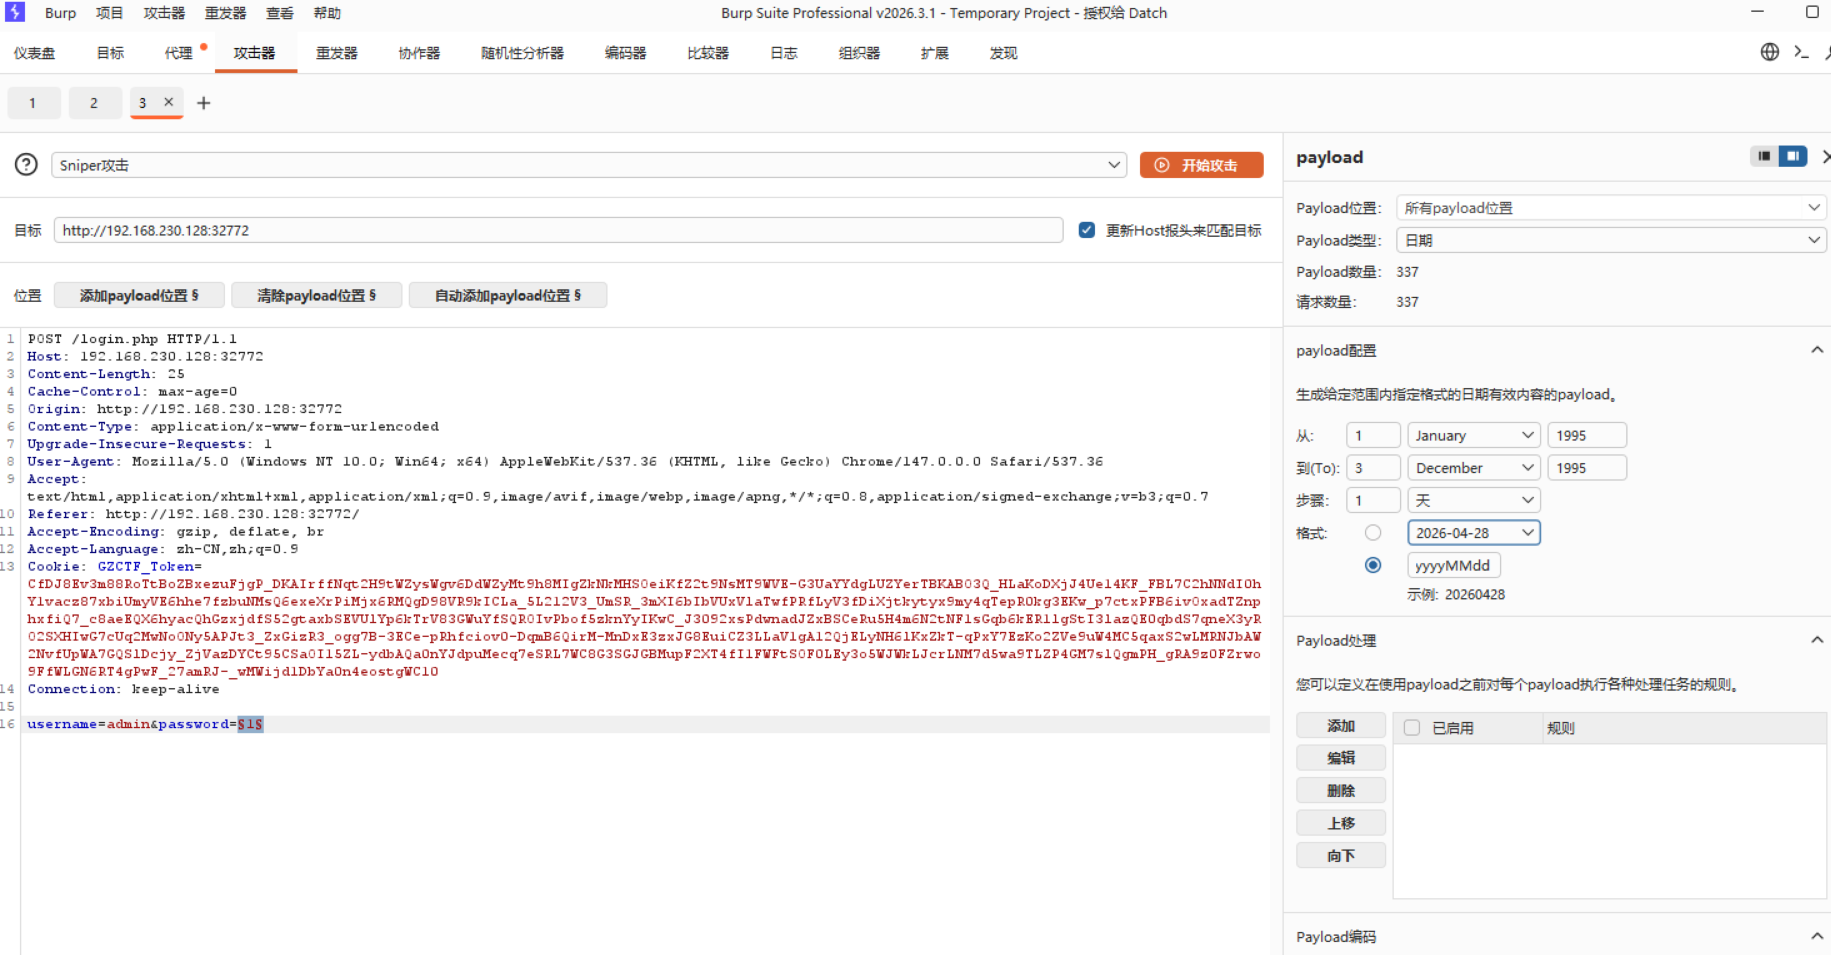
Task: Toggle 更新Host报头来匹配目标 checkbox
Action: tap(1087, 230)
